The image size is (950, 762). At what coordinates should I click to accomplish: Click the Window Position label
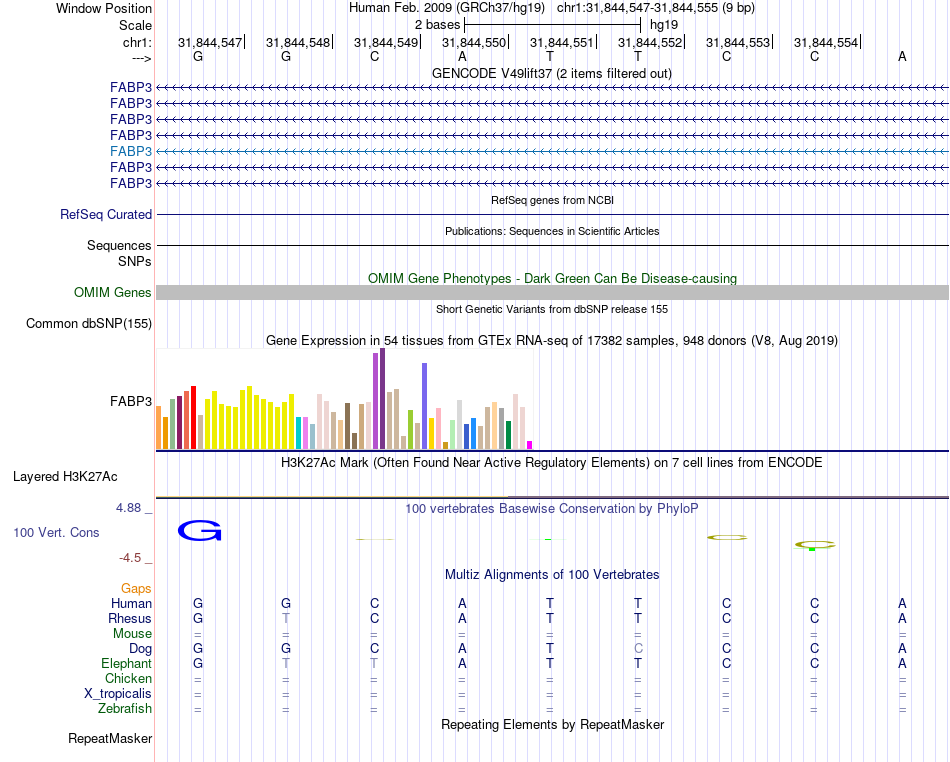(x=104, y=8)
